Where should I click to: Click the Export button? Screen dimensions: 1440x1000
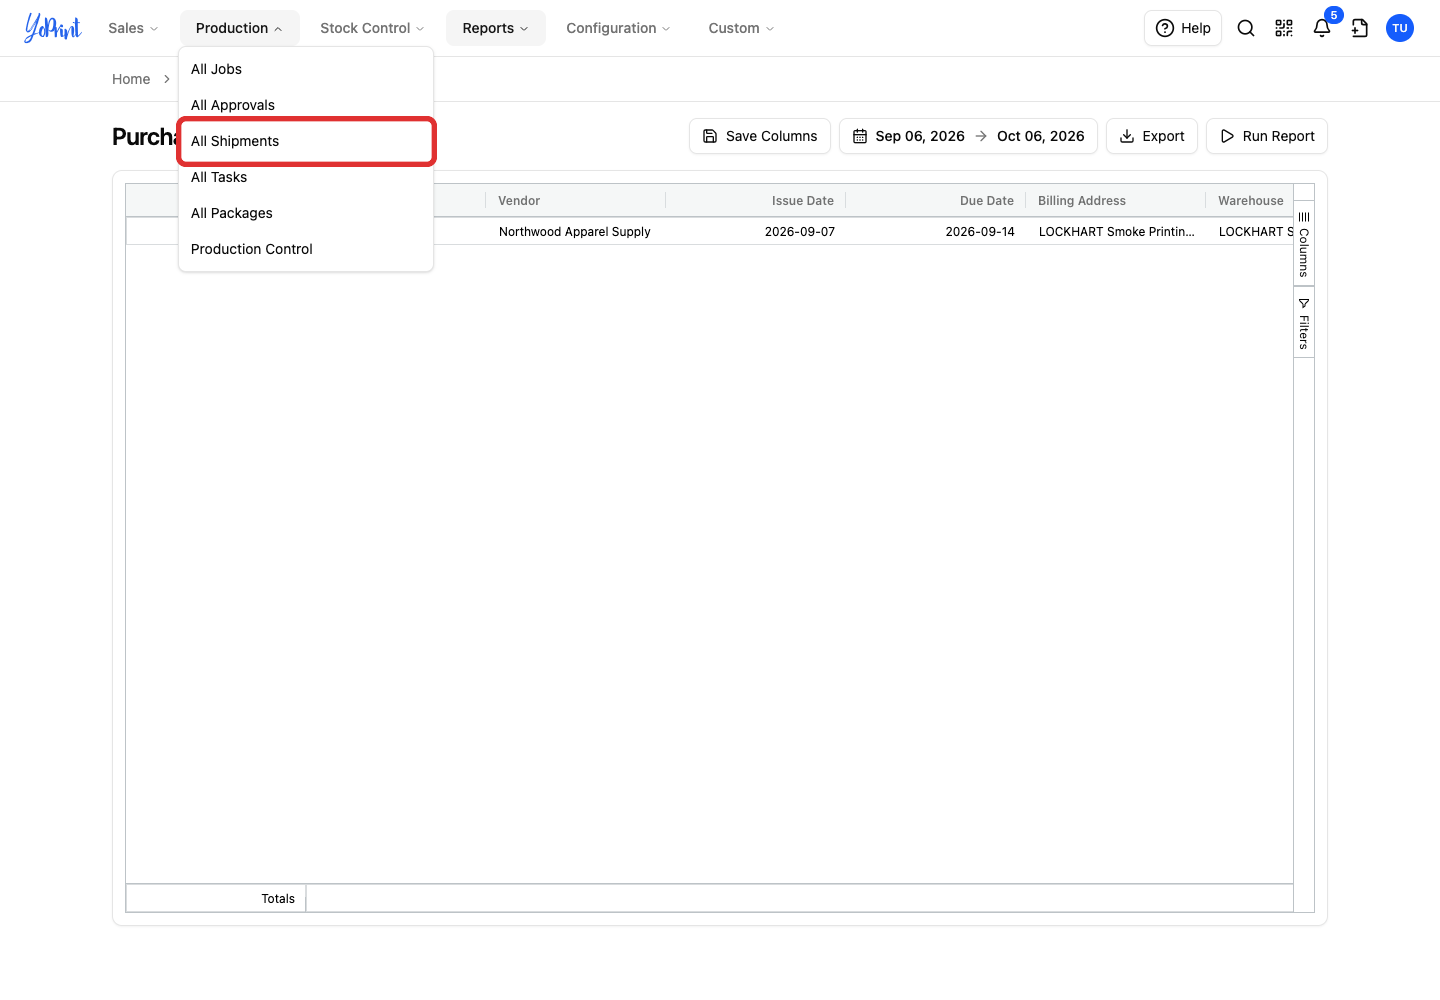(x=1152, y=136)
